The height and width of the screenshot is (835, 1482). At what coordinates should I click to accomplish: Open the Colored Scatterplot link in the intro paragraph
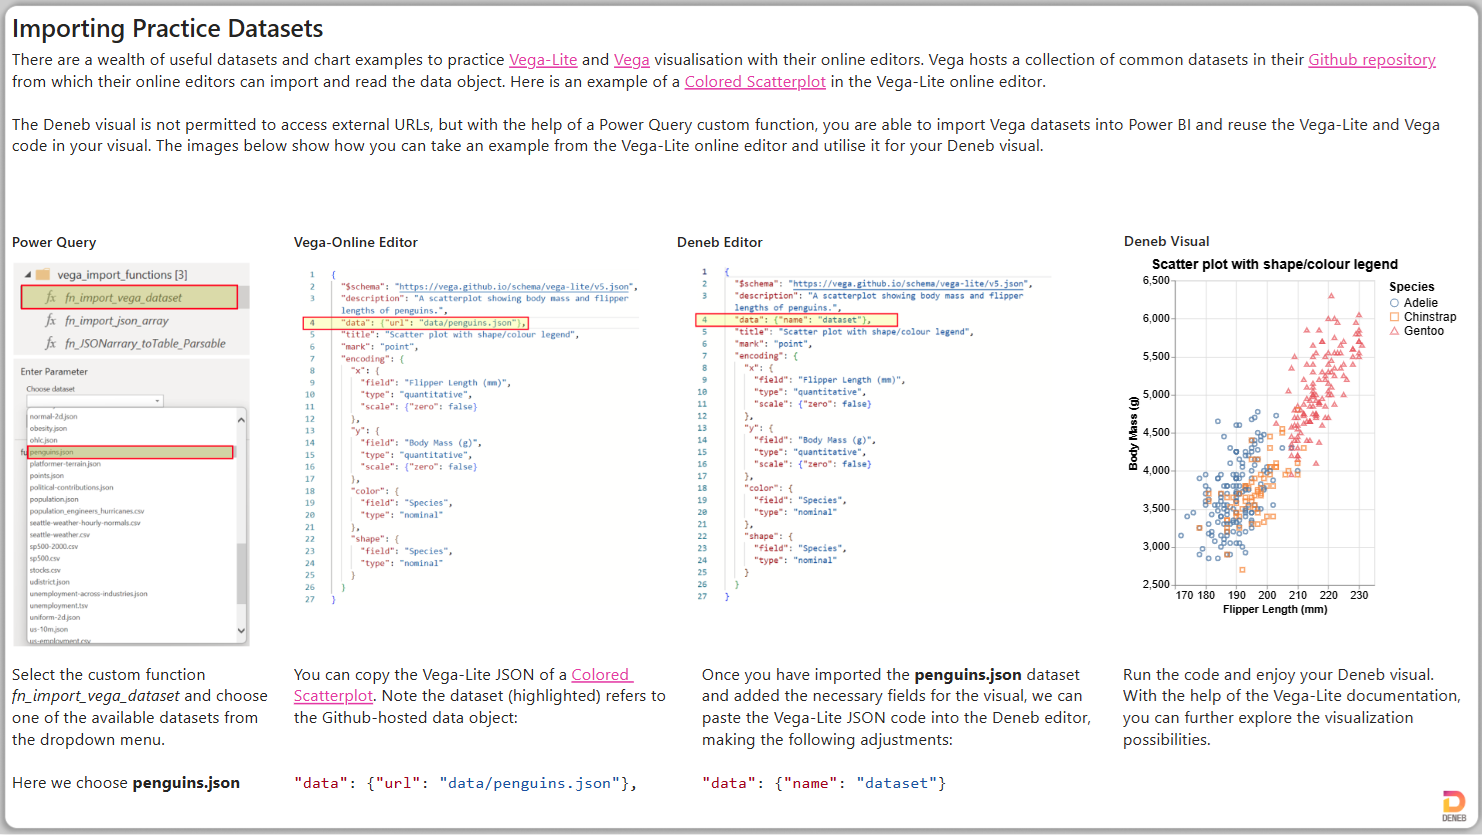[x=755, y=82]
